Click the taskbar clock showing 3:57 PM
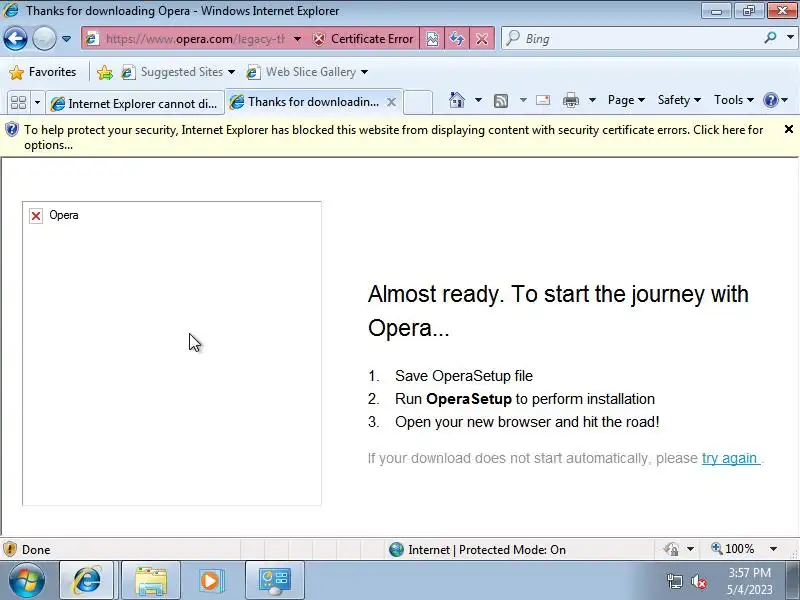The image size is (800, 600). coord(749,581)
